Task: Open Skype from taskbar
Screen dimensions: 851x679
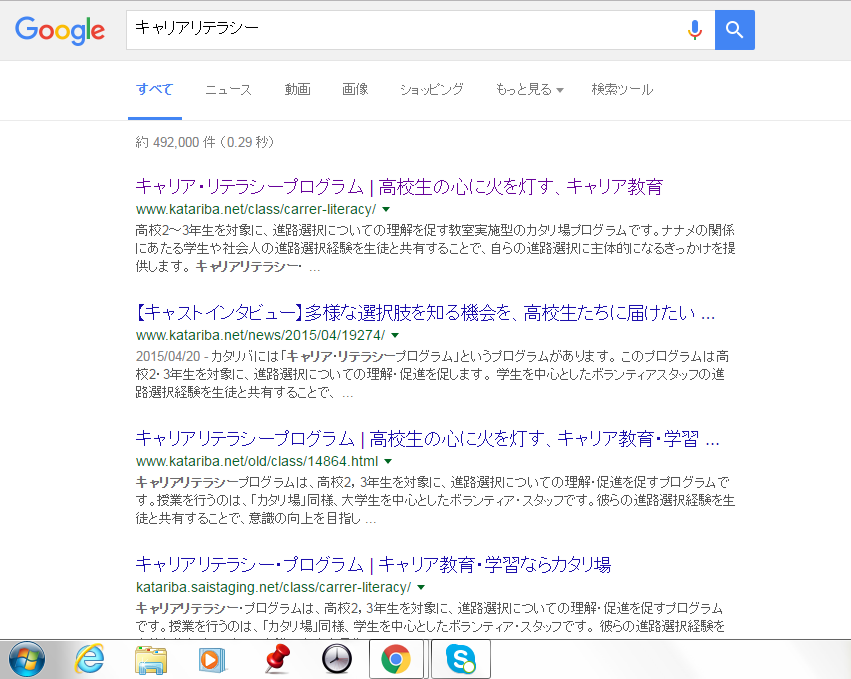Action: click(461, 659)
